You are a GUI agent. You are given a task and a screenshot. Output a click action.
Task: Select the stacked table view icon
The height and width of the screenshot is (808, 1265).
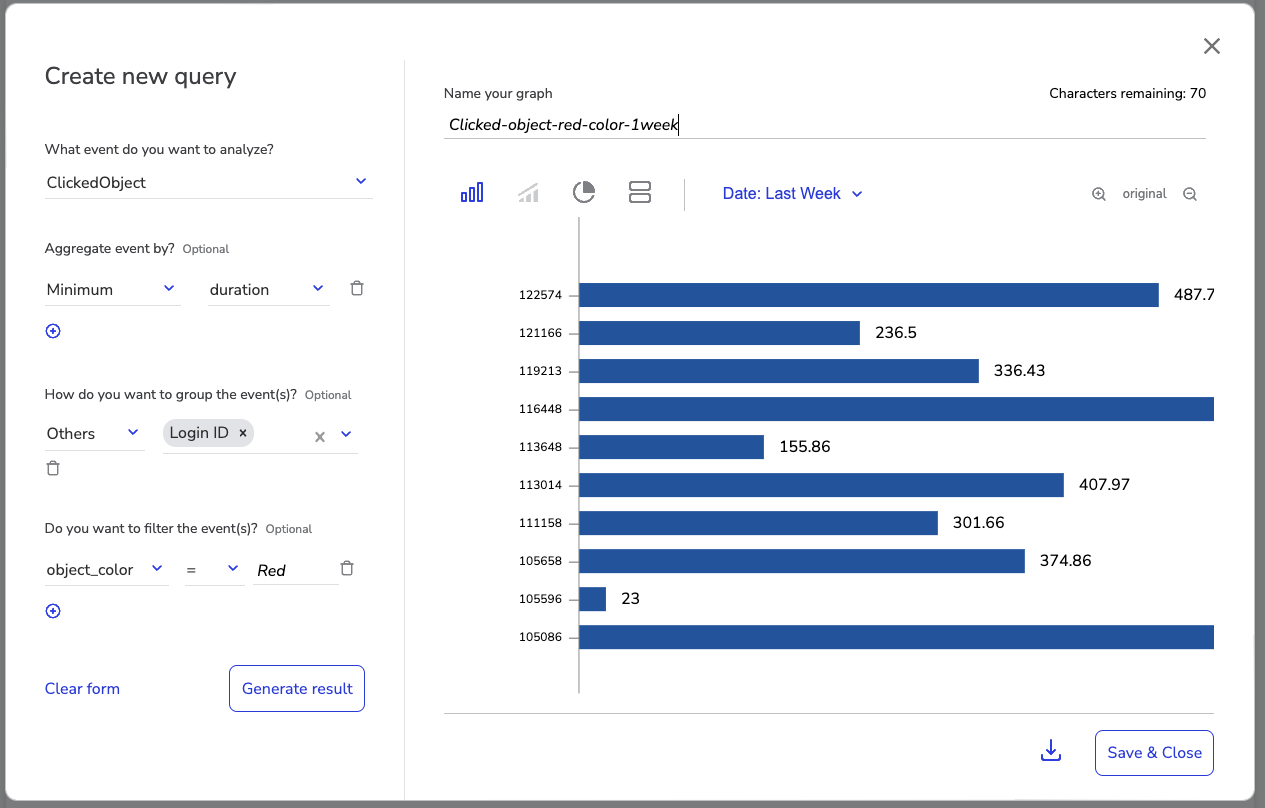pyautogui.click(x=640, y=193)
